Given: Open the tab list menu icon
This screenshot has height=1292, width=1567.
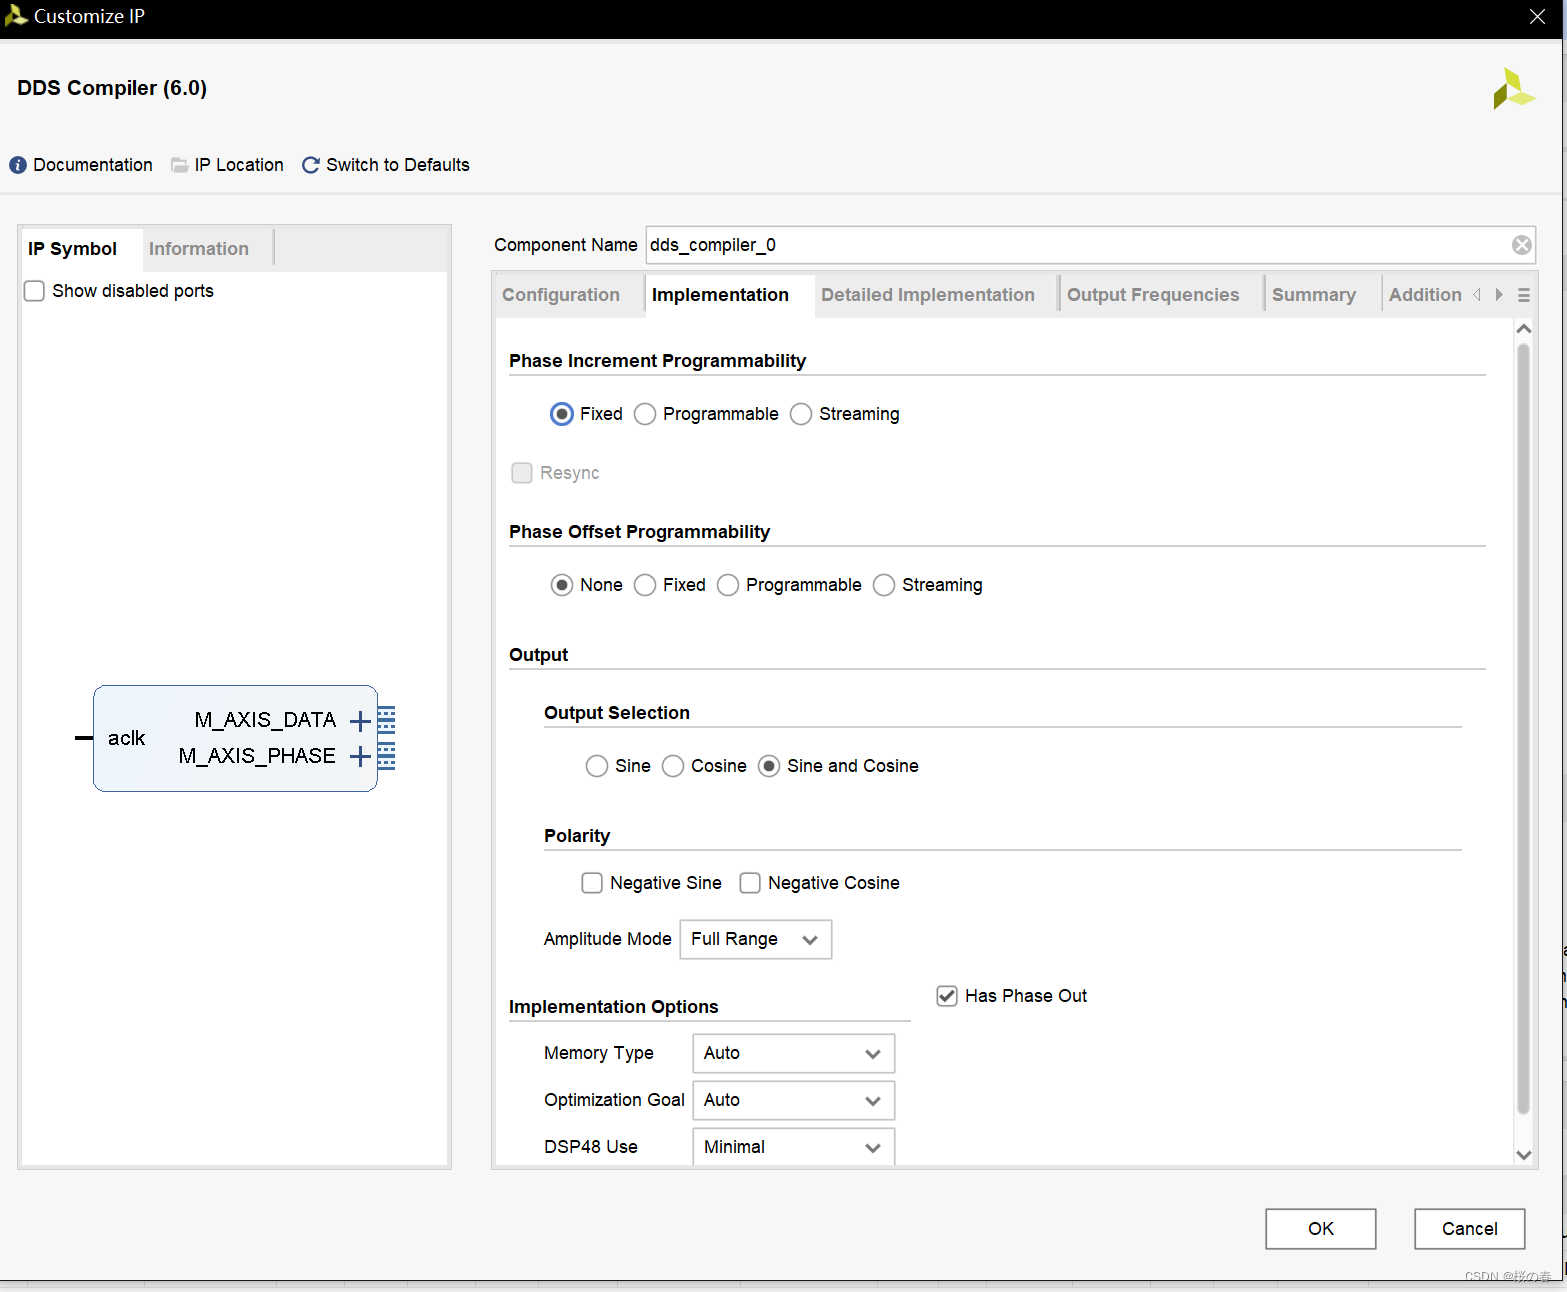Looking at the screenshot, I should (x=1523, y=295).
